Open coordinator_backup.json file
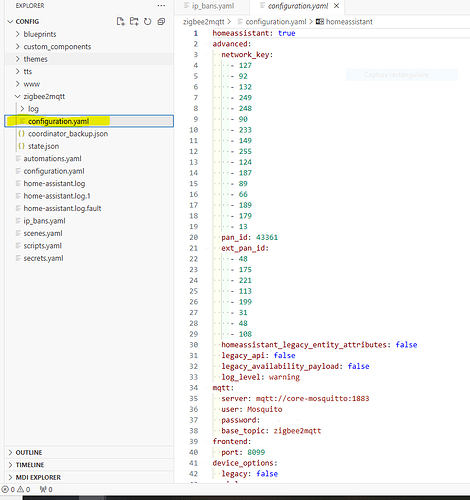Viewport: 470px width, 500px height. [x=68, y=134]
